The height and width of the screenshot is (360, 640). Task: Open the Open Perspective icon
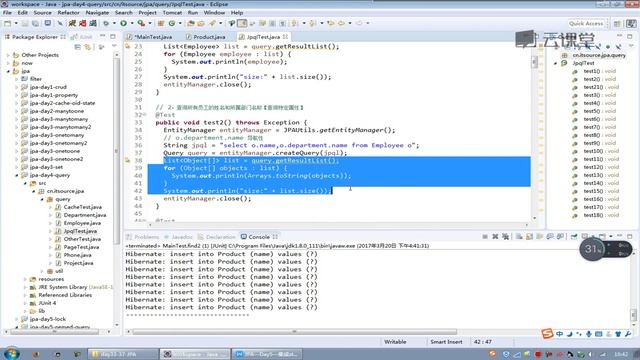617,24
